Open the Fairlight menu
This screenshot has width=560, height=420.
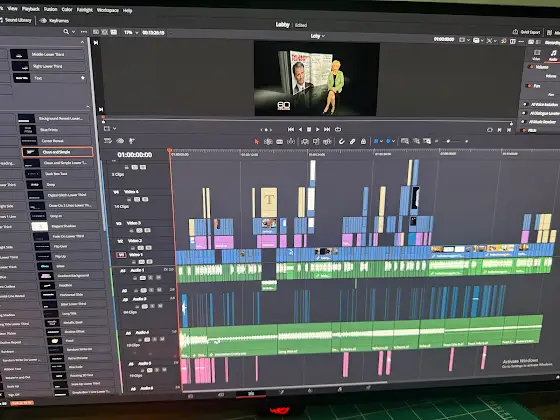(x=85, y=10)
